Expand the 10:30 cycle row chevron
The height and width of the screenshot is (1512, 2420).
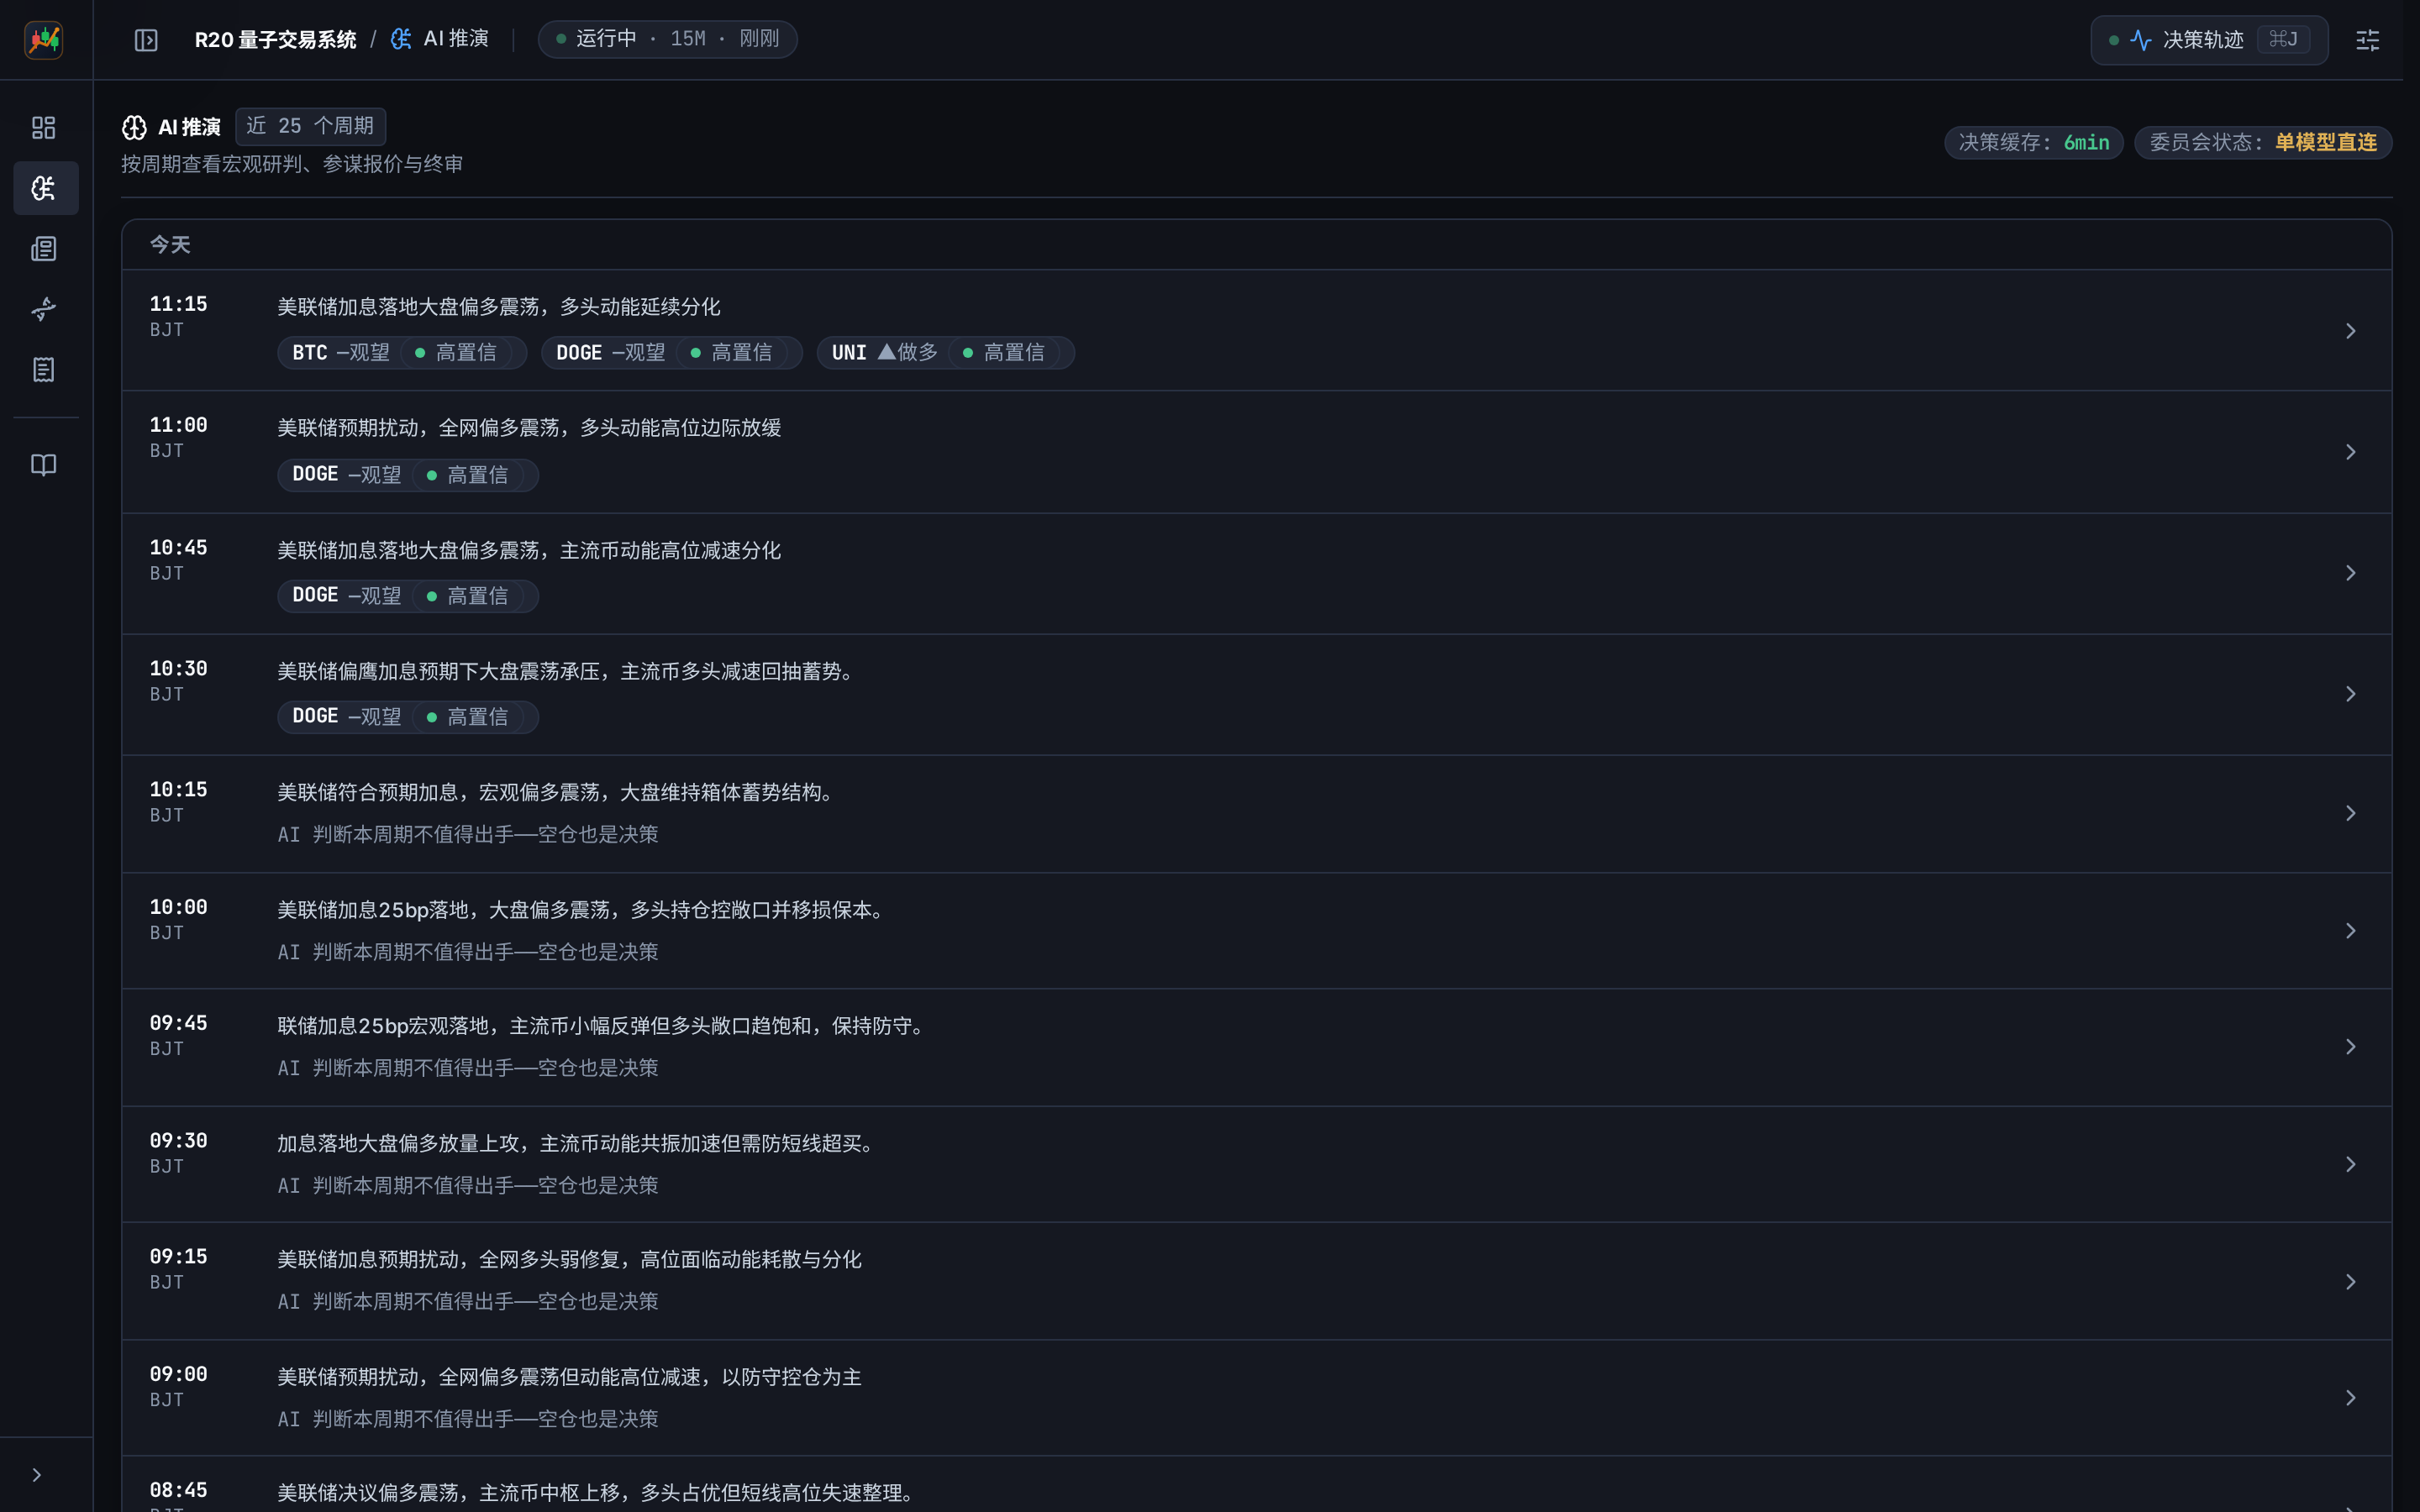(2351, 694)
